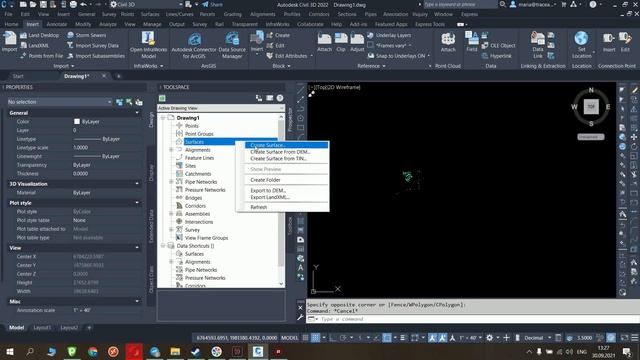This screenshot has width=640, height=360.
Task: Open File Explorer from the taskbar
Action: click(x=175, y=351)
